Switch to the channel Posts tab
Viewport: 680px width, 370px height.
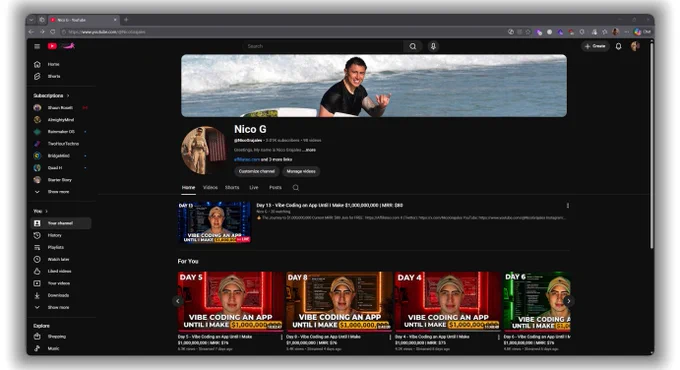275,188
